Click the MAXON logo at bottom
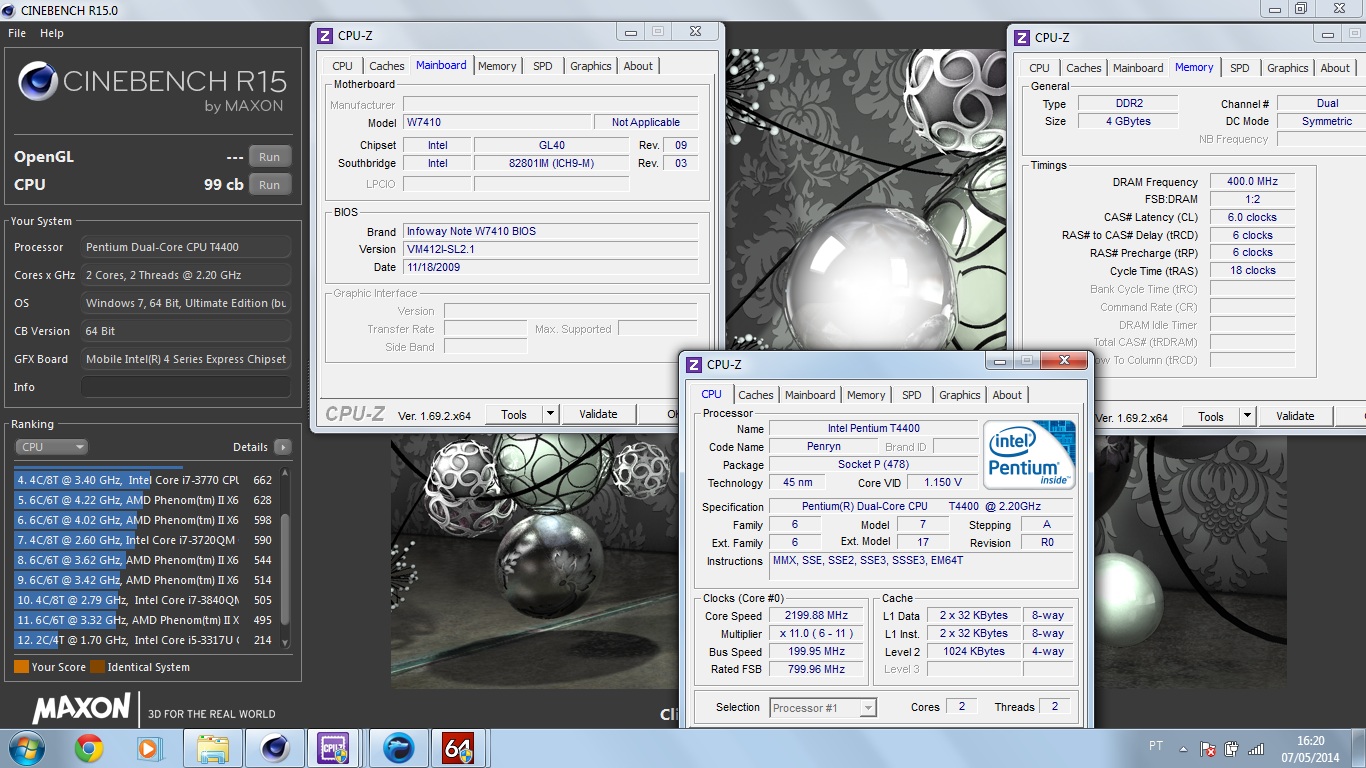 click(82, 709)
